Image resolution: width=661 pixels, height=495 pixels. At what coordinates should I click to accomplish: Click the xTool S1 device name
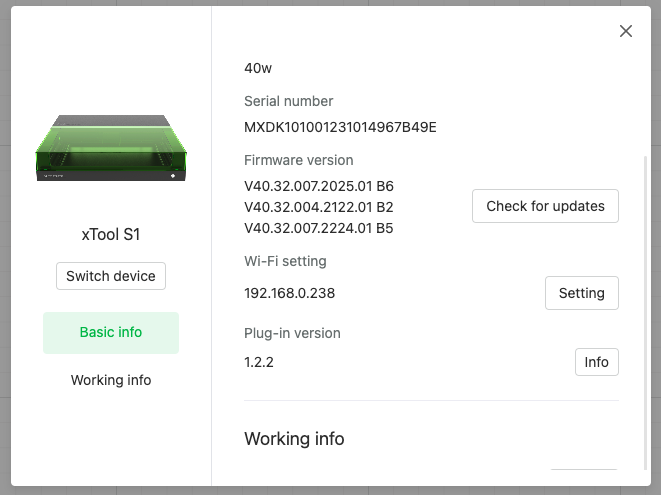click(x=111, y=234)
